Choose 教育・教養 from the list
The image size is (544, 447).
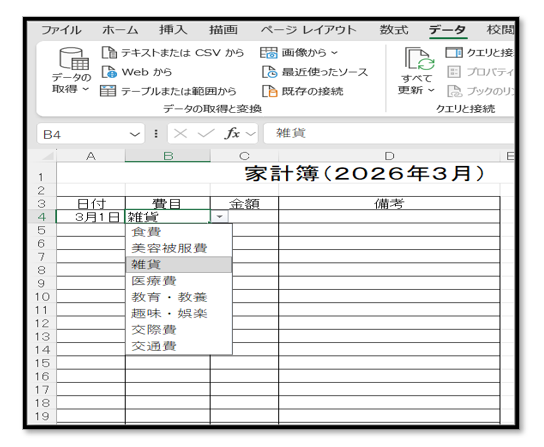point(179,297)
